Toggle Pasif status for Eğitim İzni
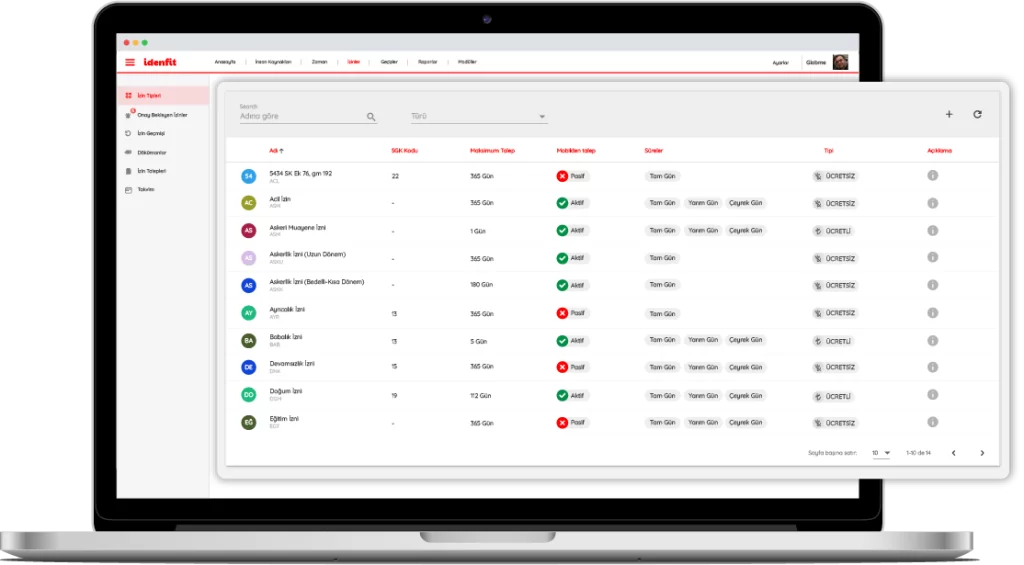The width and height of the screenshot is (1024, 565). 573,423
